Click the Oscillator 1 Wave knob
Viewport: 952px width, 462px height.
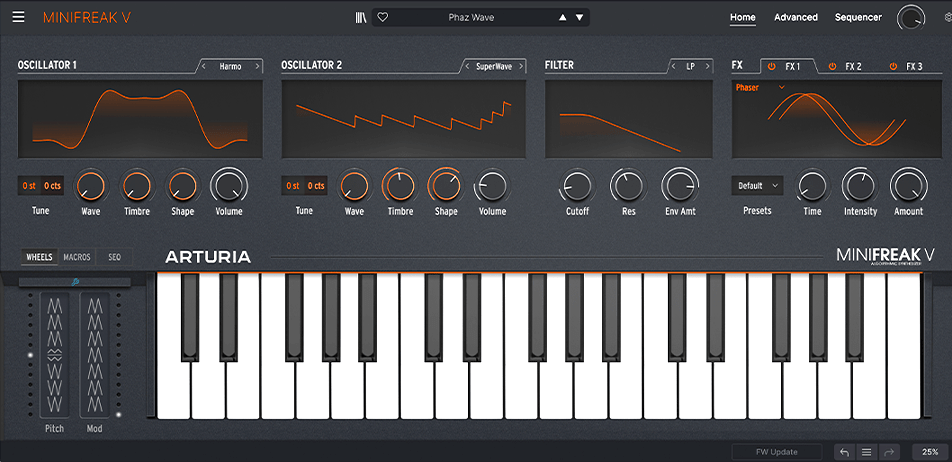pos(91,186)
